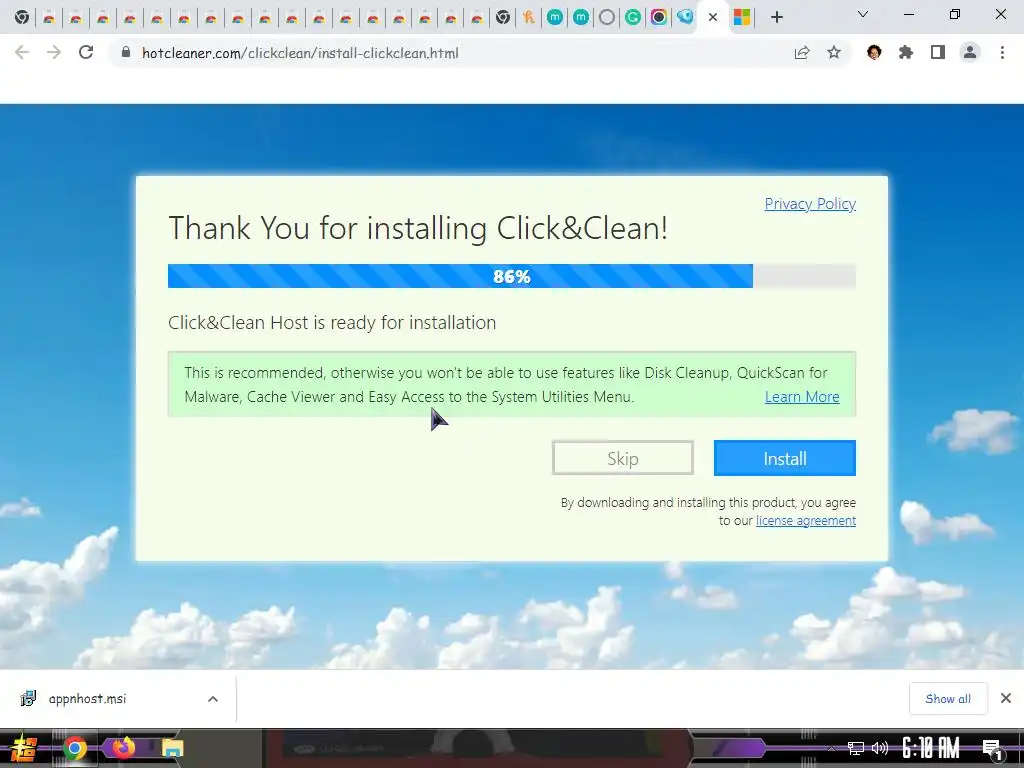This screenshot has width=1024, height=768.
Task: Open the notification center icon
Action: [x=992, y=749]
